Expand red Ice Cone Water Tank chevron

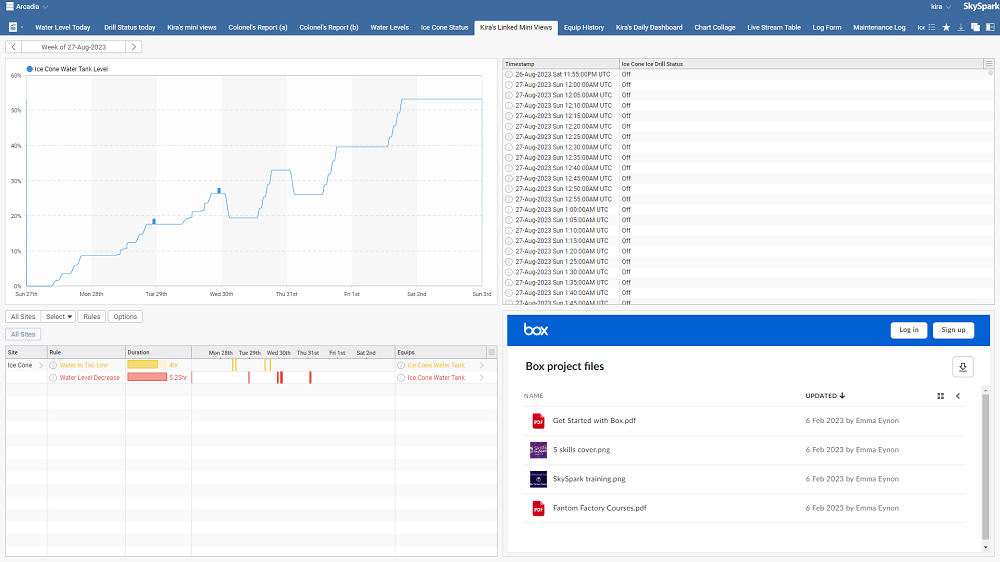482,378
